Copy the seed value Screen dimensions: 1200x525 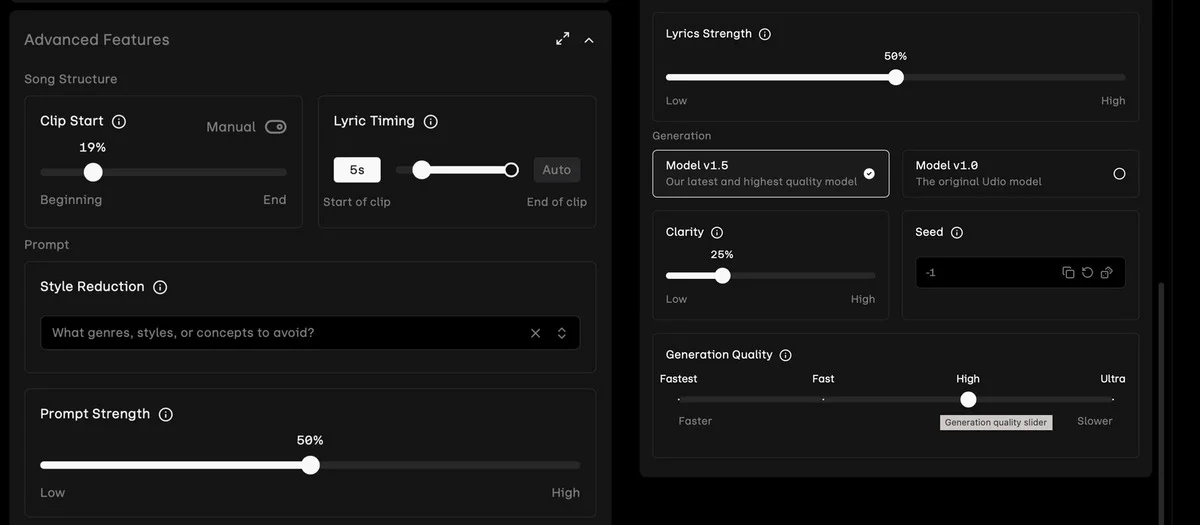(x=1068, y=273)
